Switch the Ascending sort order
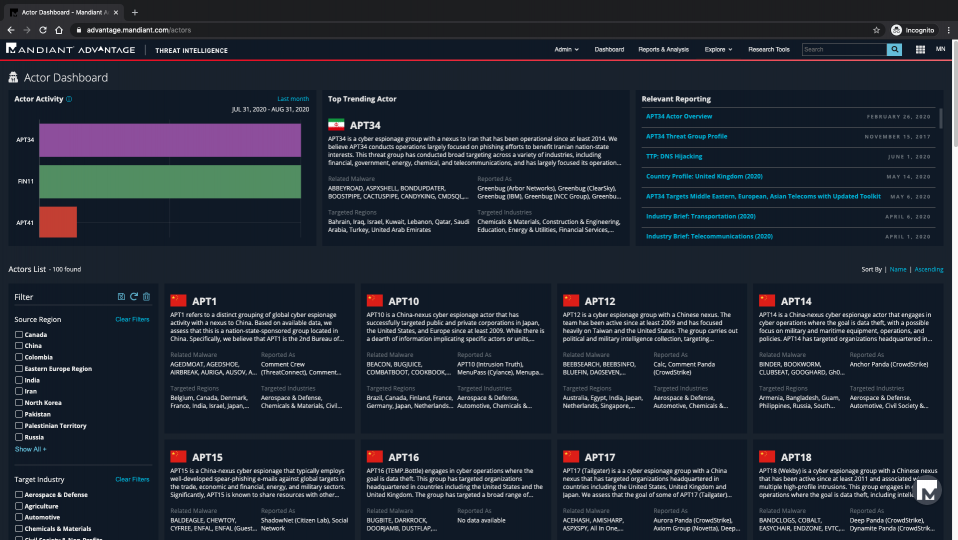Image resolution: width=958 pixels, height=540 pixels. tap(929, 269)
